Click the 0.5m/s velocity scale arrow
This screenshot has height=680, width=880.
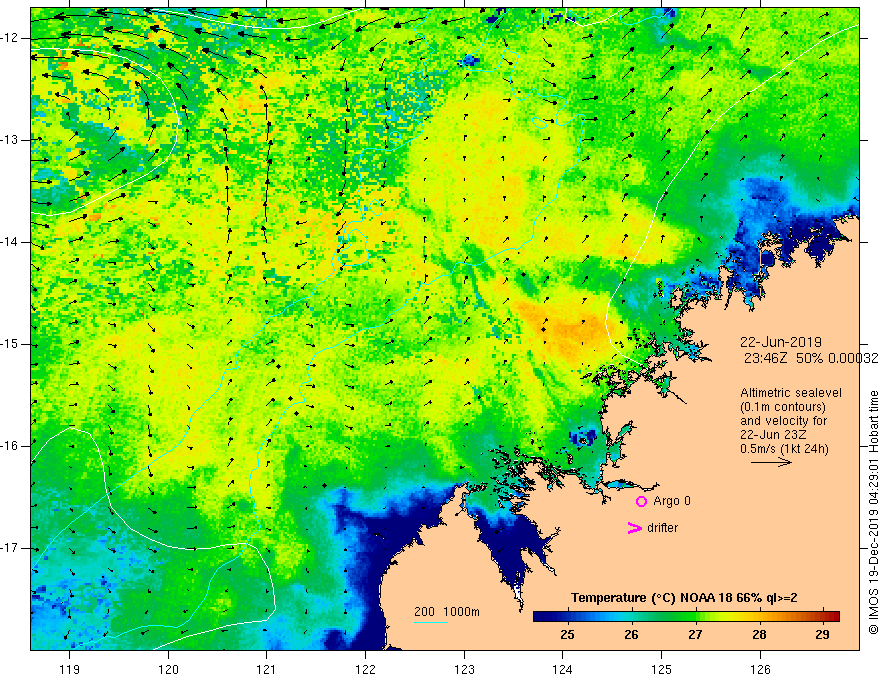771,462
